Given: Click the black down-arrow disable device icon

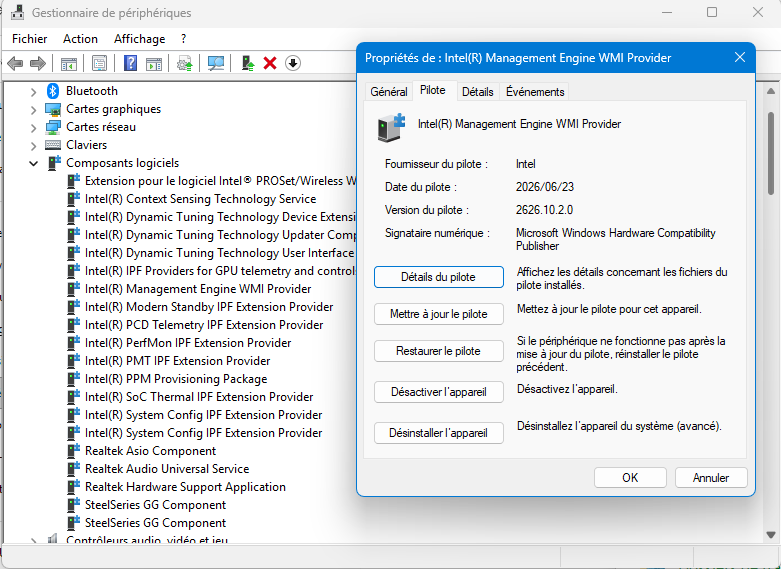Looking at the screenshot, I should [293, 63].
